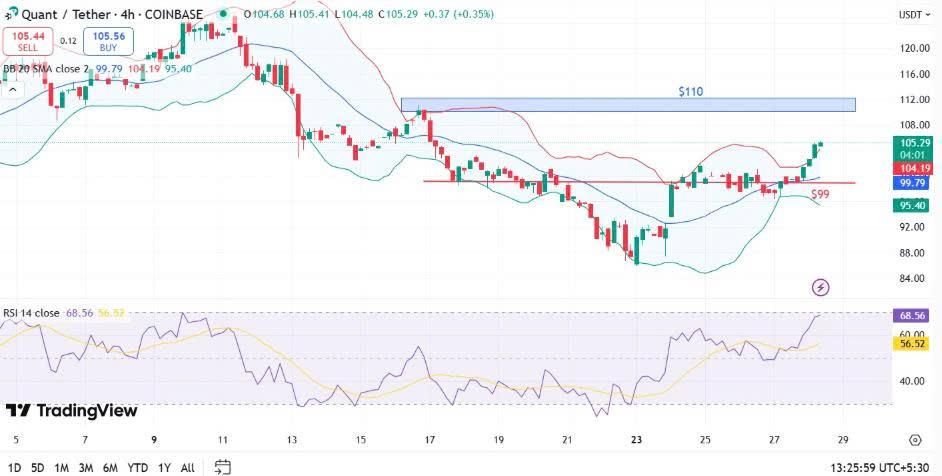
Task: Select the 1D time range
Action: (14, 467)
